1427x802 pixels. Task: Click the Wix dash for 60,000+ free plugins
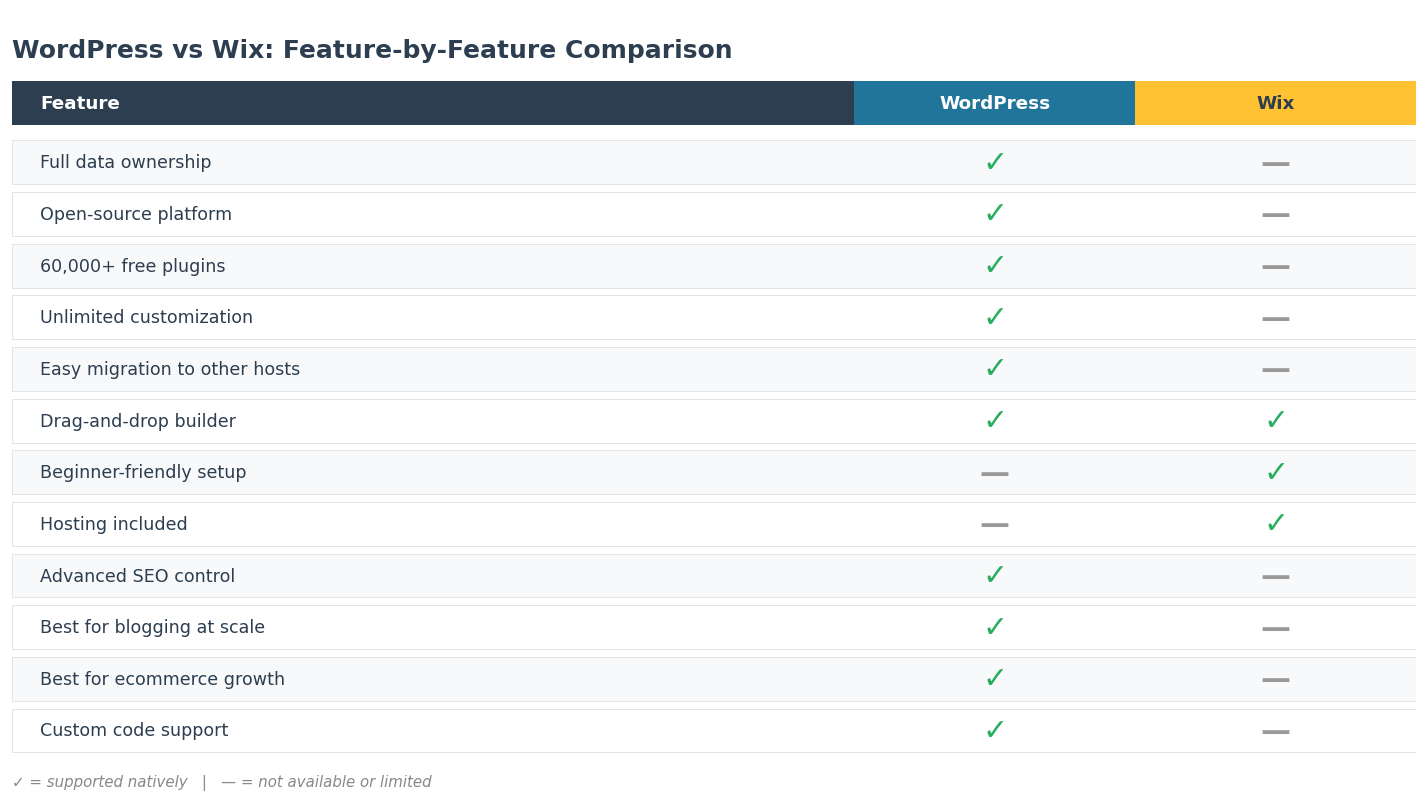[1275, 267]
